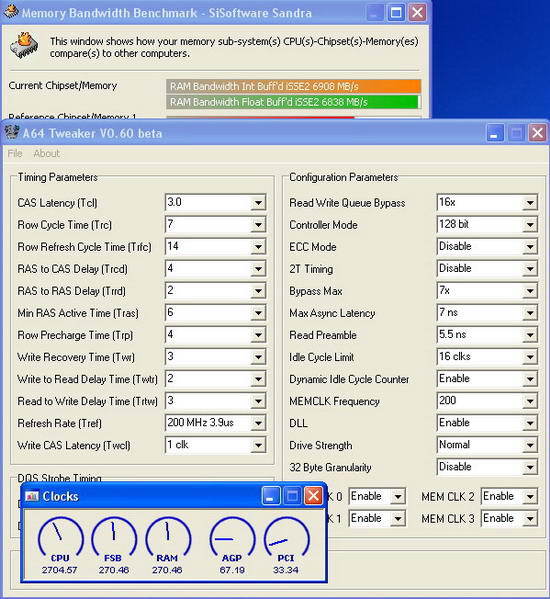The width and height of the screenshot is (550, 599).
Task: Click the PCI value 33.34
Action: point(286,570)
